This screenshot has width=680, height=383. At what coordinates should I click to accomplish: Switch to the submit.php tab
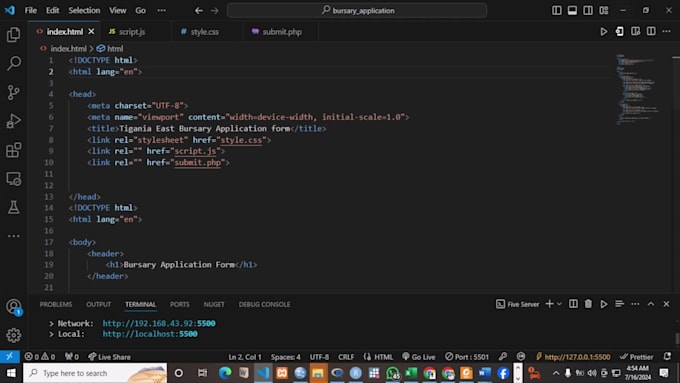pos(282,32)
